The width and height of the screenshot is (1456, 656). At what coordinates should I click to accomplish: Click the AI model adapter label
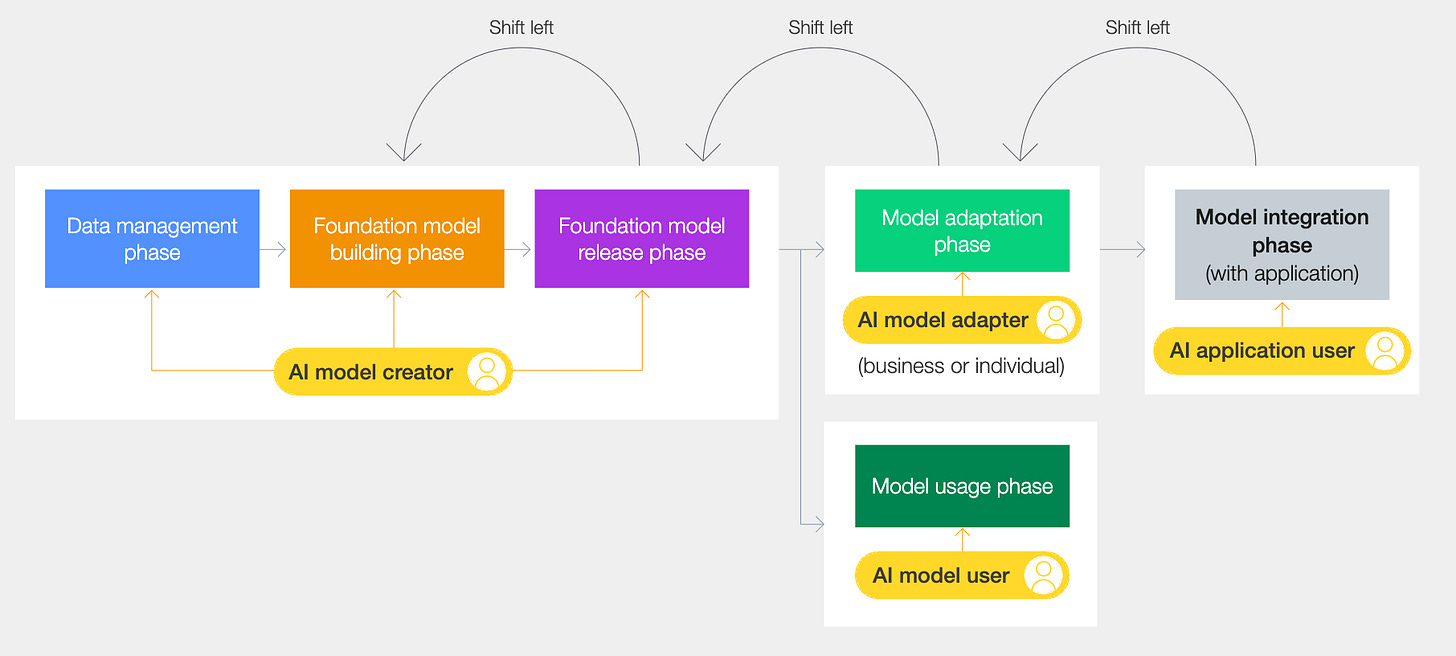click(943, 320)
